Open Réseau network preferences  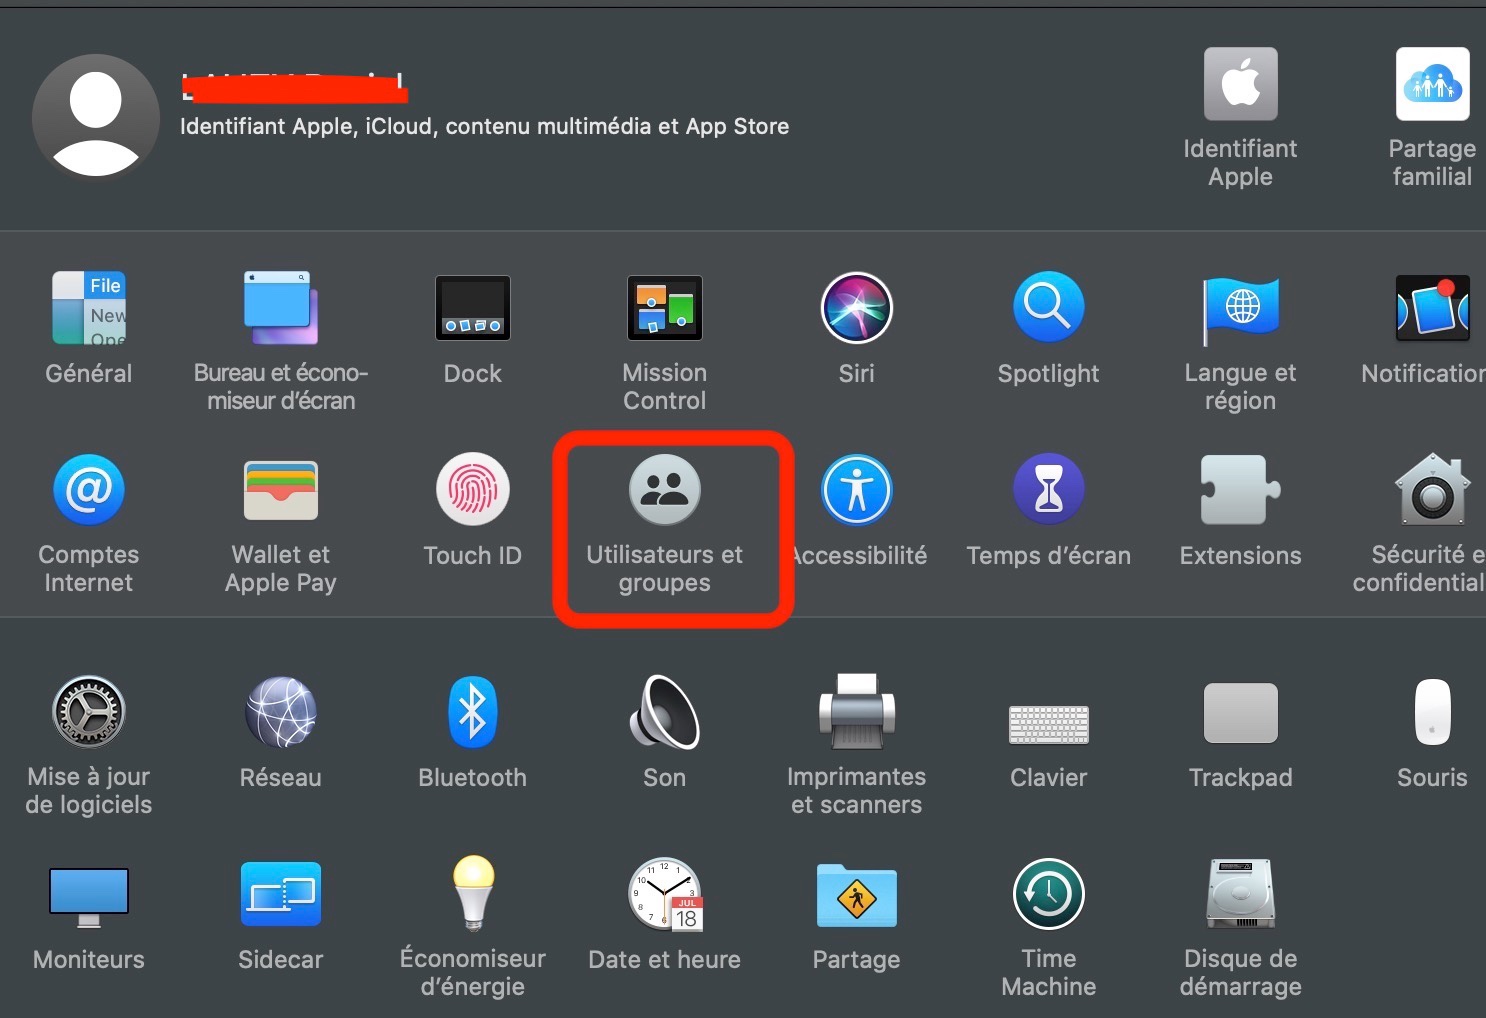click(x=281, y=712)
